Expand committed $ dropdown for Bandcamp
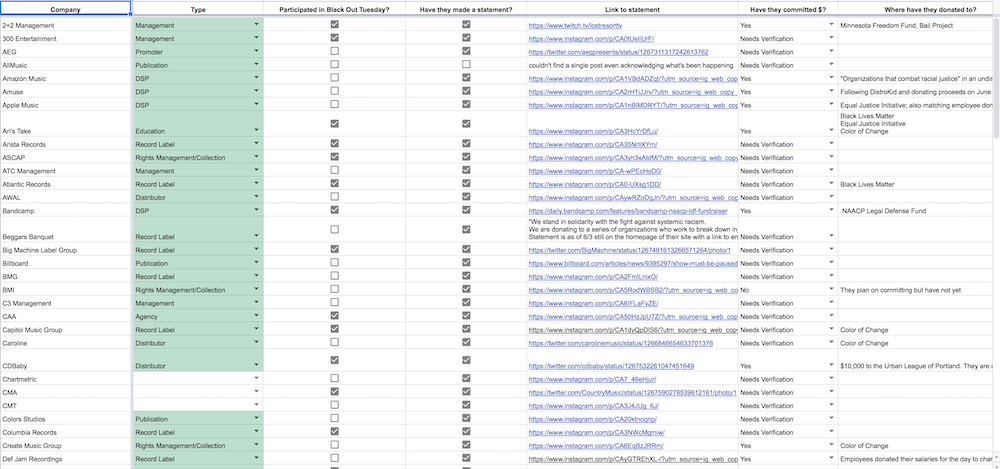 tap(832, 210)
